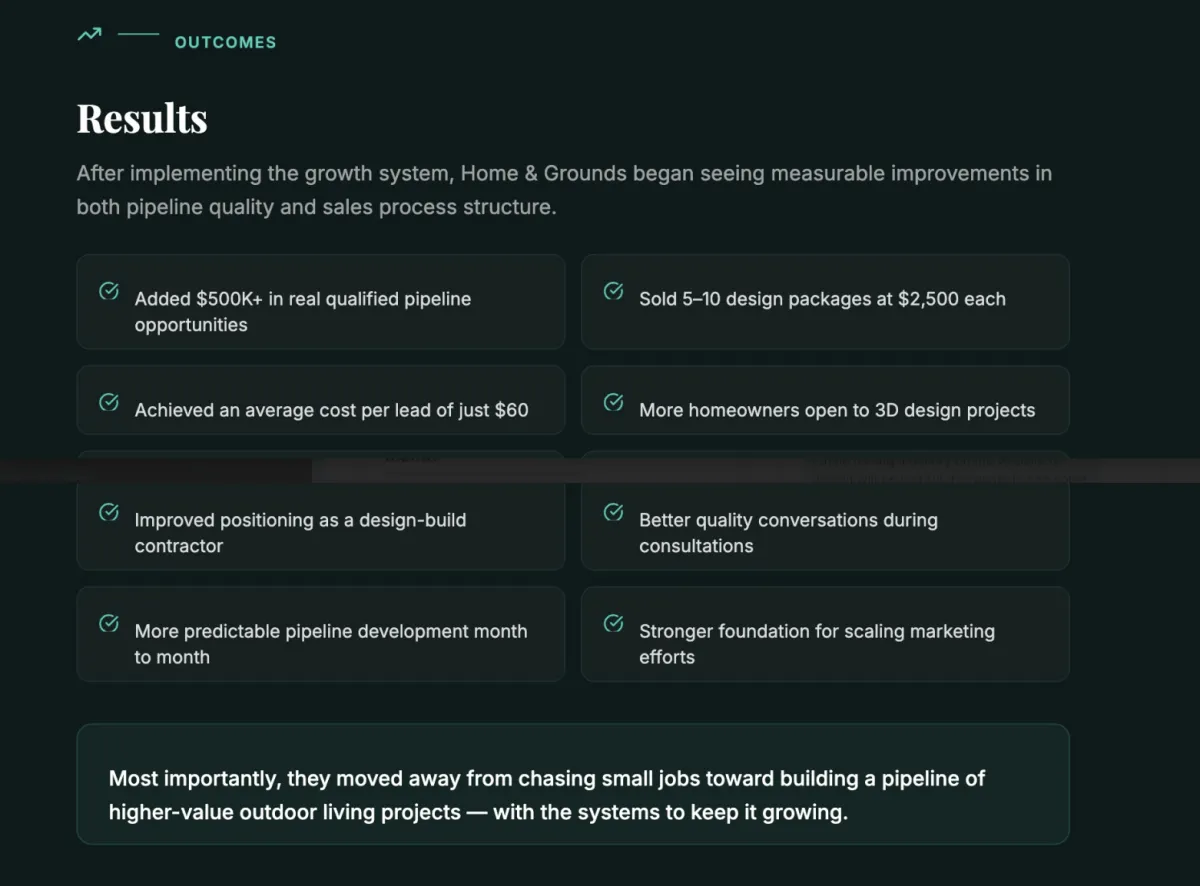Image resolution: width=1200 pixels, height=886 pixels.
Task: Click check icon next to $500K+ pipeline item
Action: click(x=109, y=291)
